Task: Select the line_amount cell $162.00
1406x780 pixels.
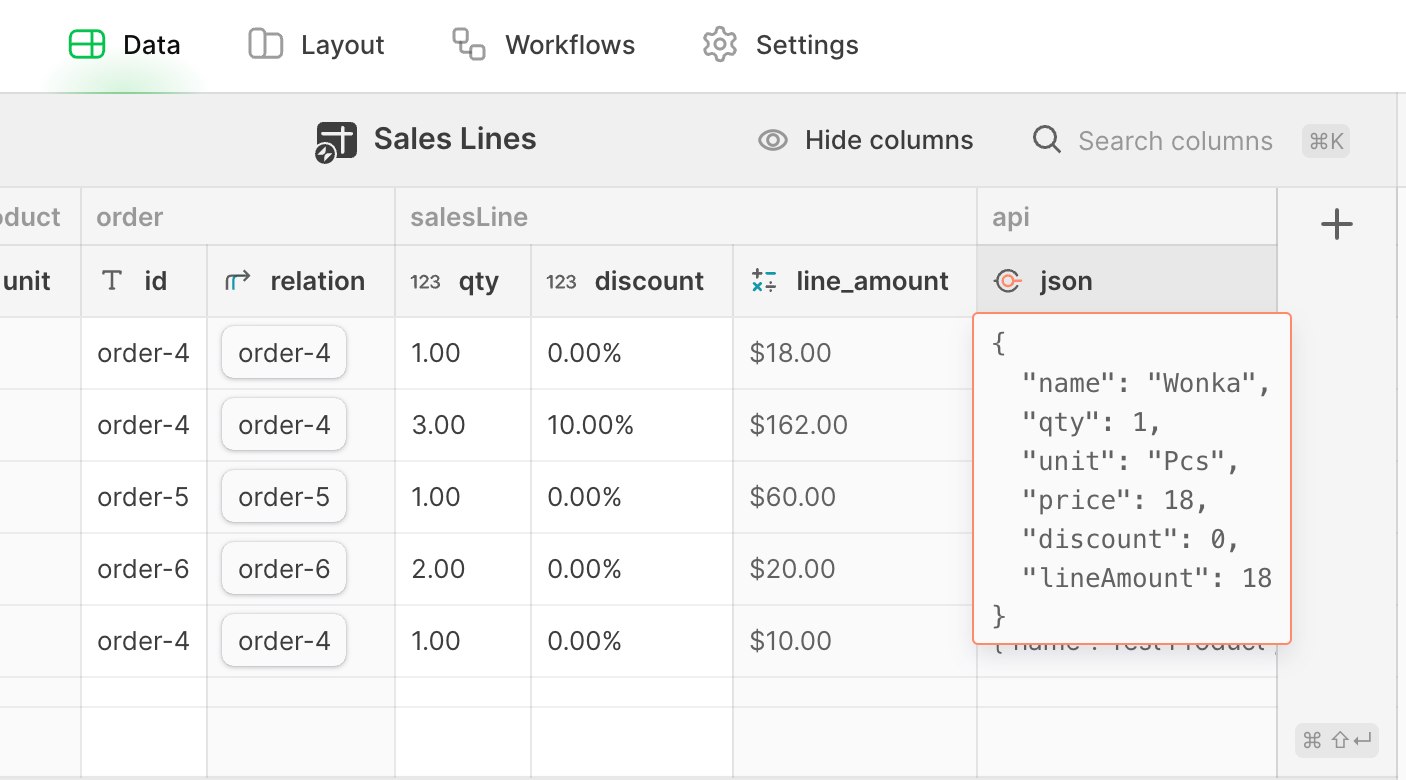Action: (x=855, y=425)
